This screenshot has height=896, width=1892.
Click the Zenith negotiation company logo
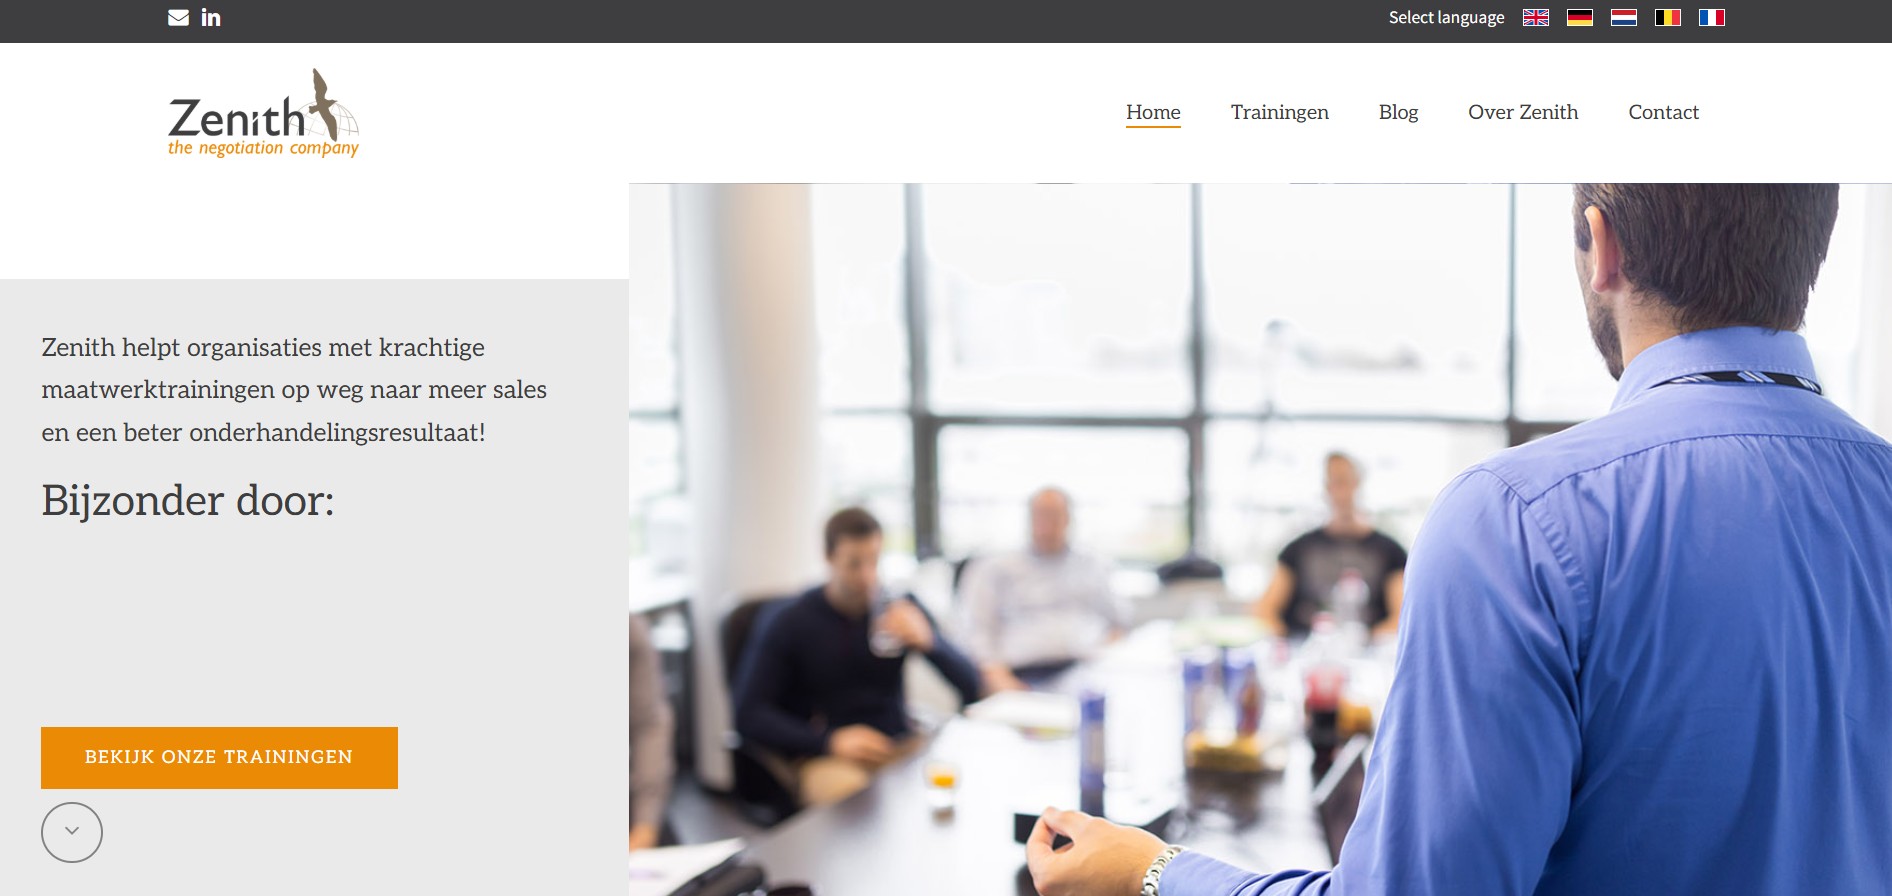coord(263,113)
